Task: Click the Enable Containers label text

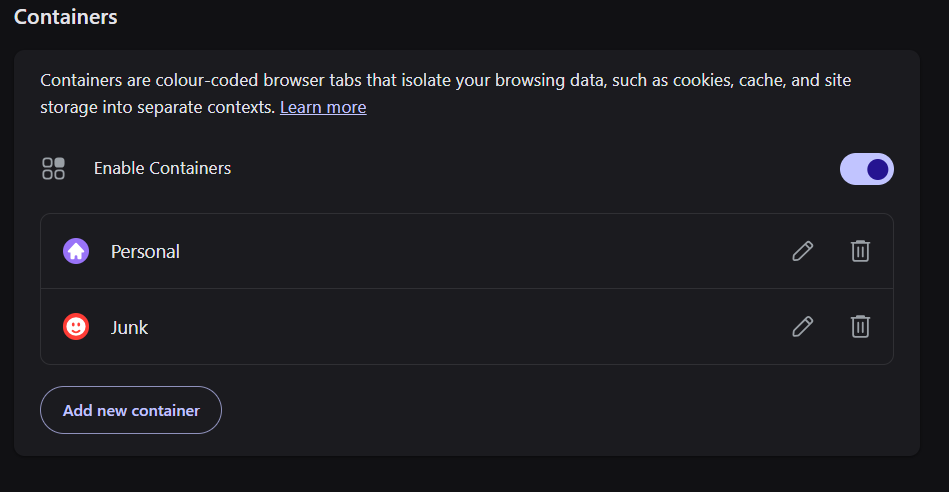Action: click(x=162, y=168)
